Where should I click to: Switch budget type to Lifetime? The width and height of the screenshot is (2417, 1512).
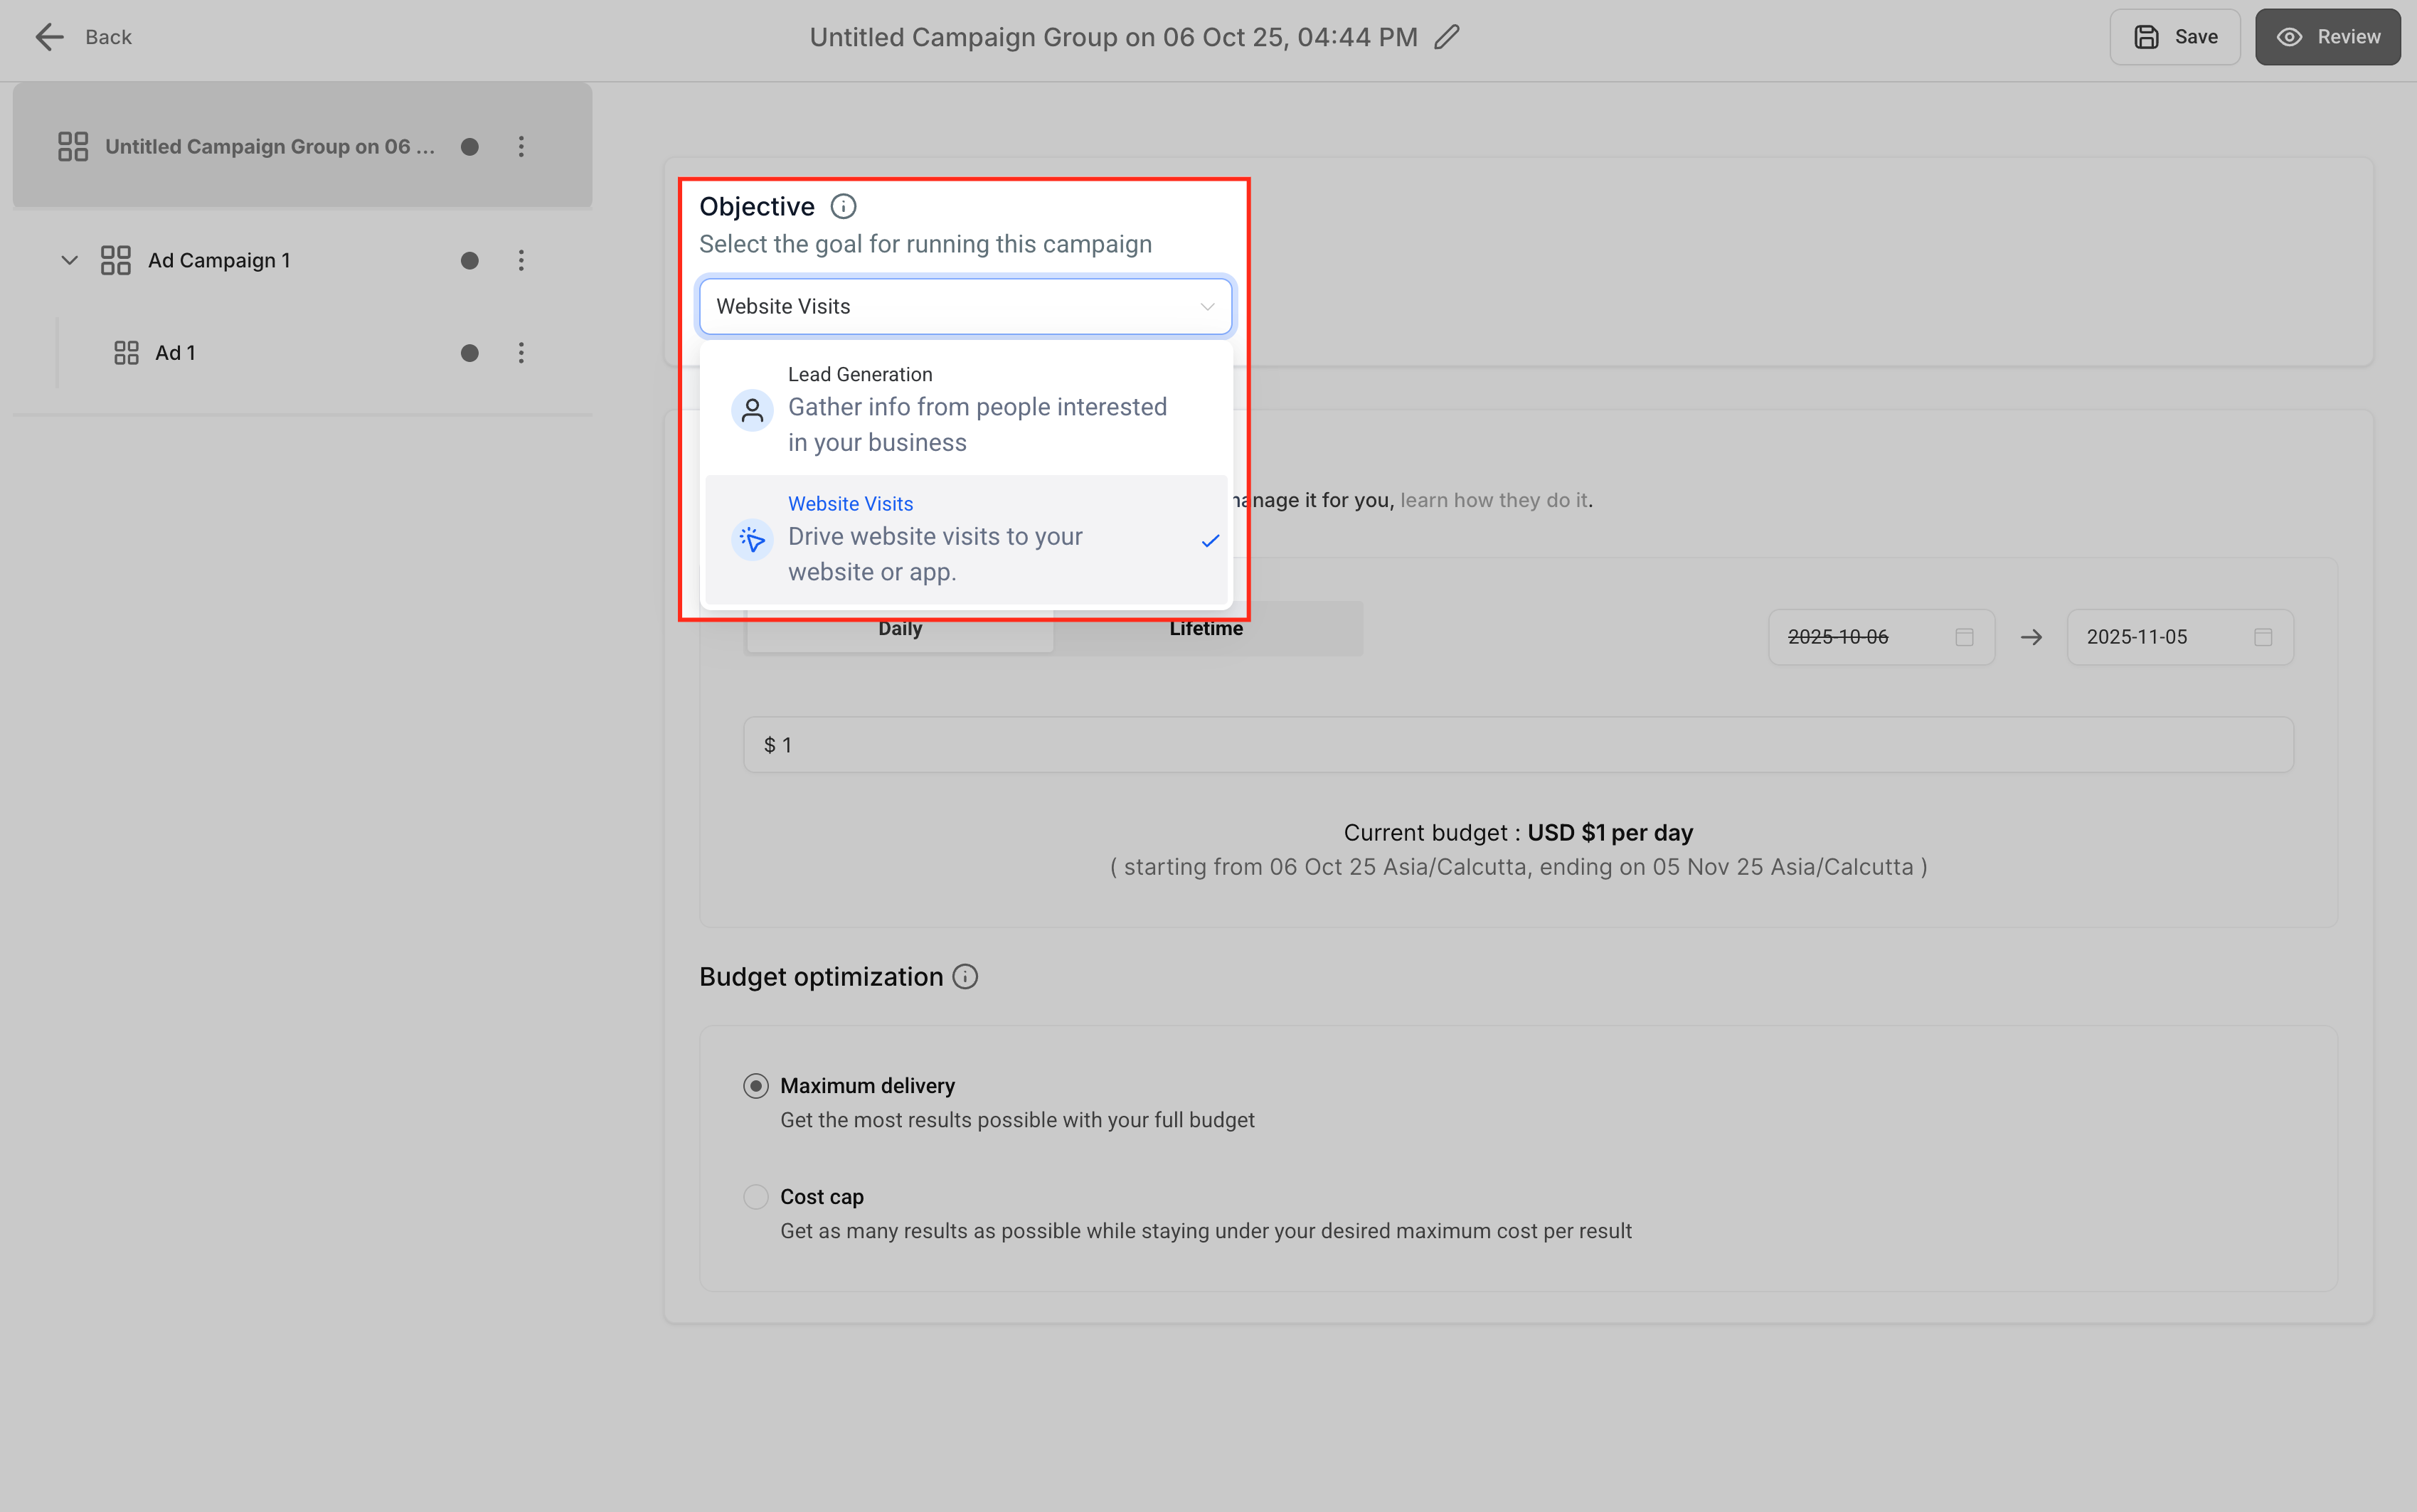point(1206,629)
